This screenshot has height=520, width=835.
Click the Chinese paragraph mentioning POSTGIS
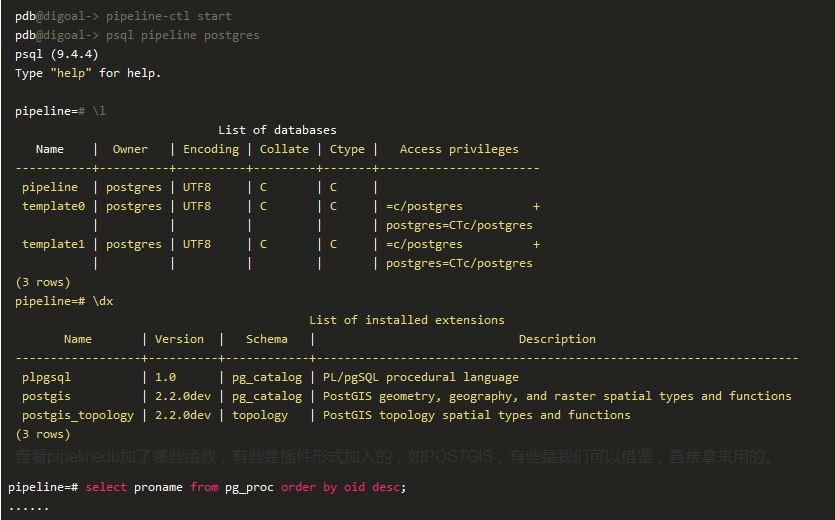[395, 457]
